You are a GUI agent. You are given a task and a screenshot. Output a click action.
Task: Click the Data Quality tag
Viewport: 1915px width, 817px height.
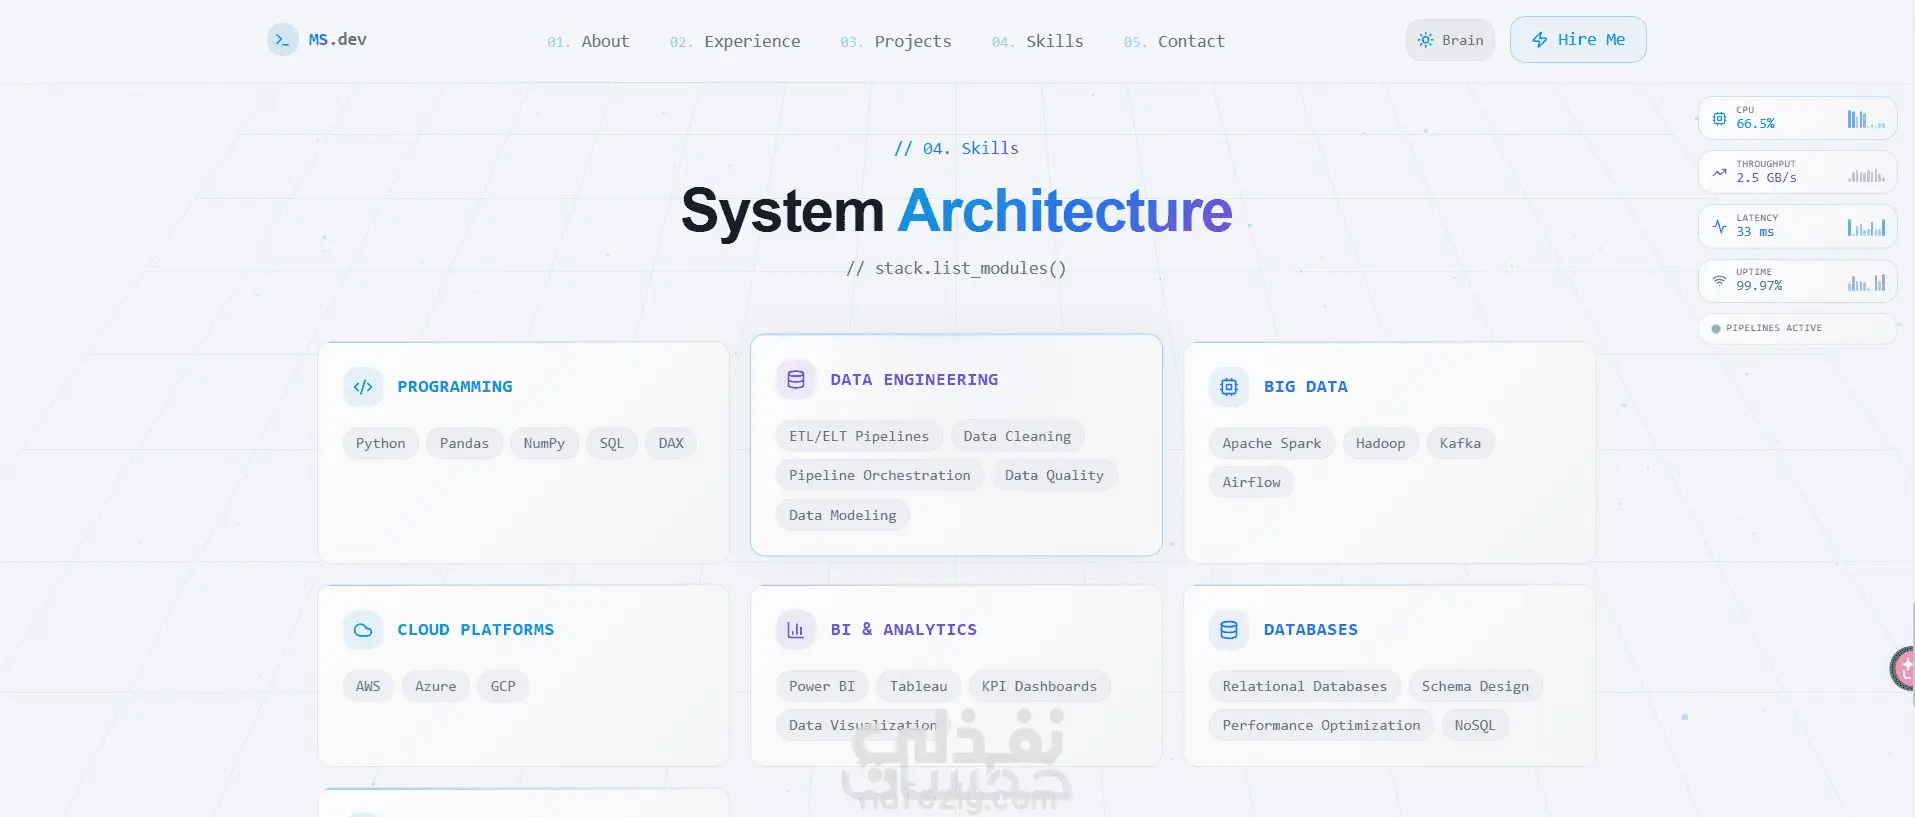point(1054,475)
